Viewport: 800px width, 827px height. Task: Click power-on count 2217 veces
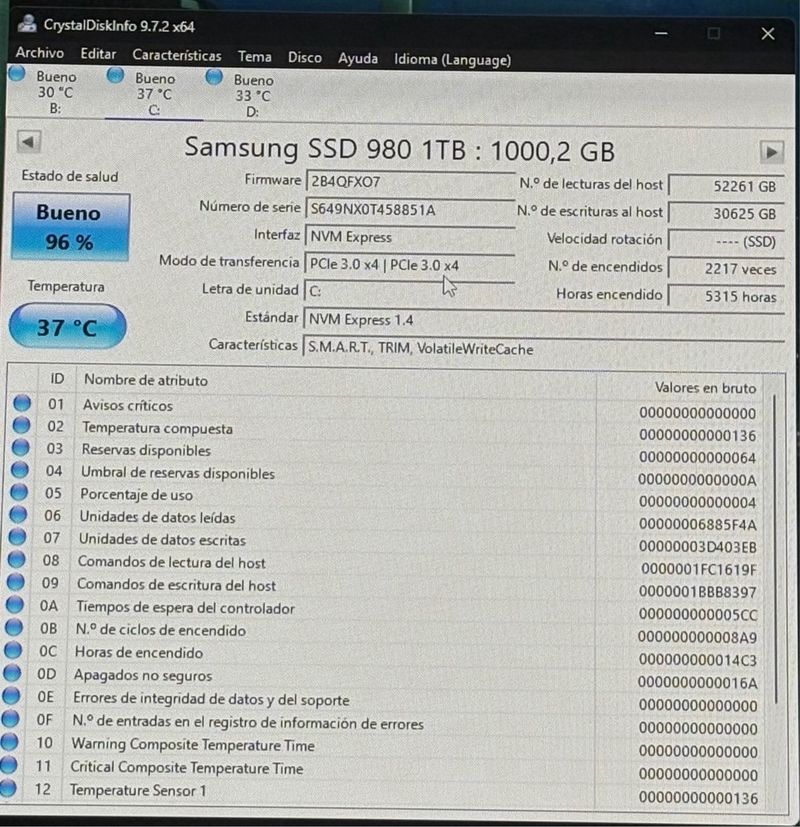pos(726,268)
